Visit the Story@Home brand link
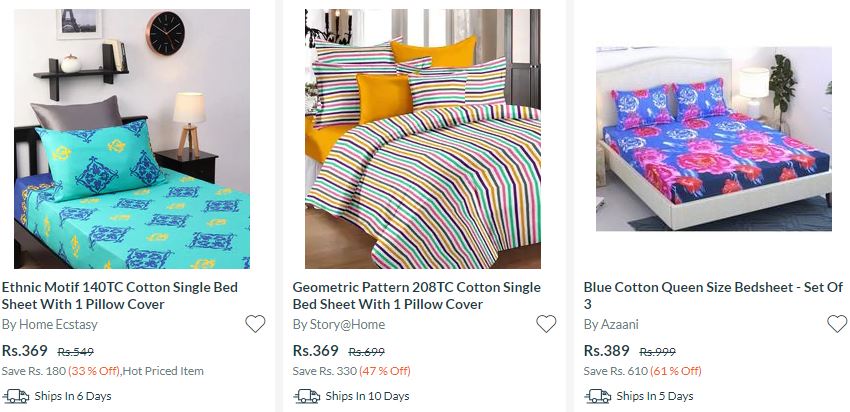The width and height of the screenshot is (850, 412). tap(339, 325)
